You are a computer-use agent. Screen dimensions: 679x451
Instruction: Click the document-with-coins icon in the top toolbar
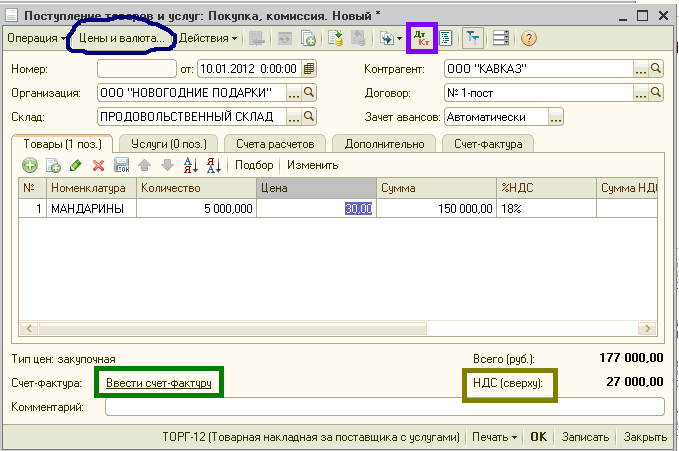(x=336, y=38)
